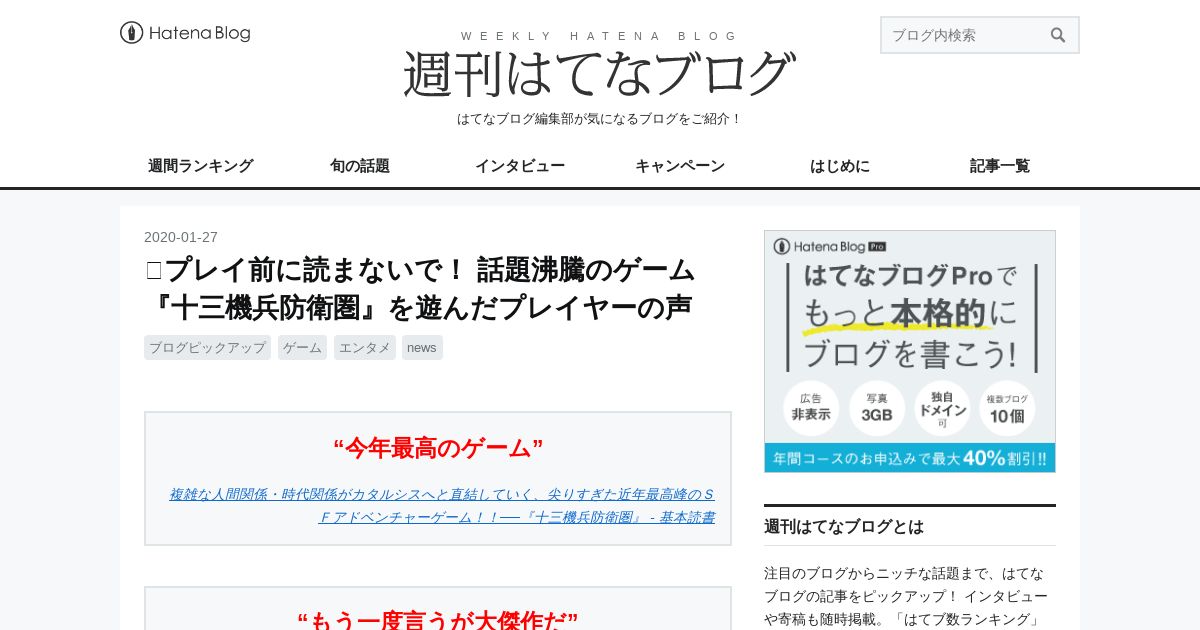
Task: Open the article title プレイ前に読まないで！
Action: click(420, 288)
